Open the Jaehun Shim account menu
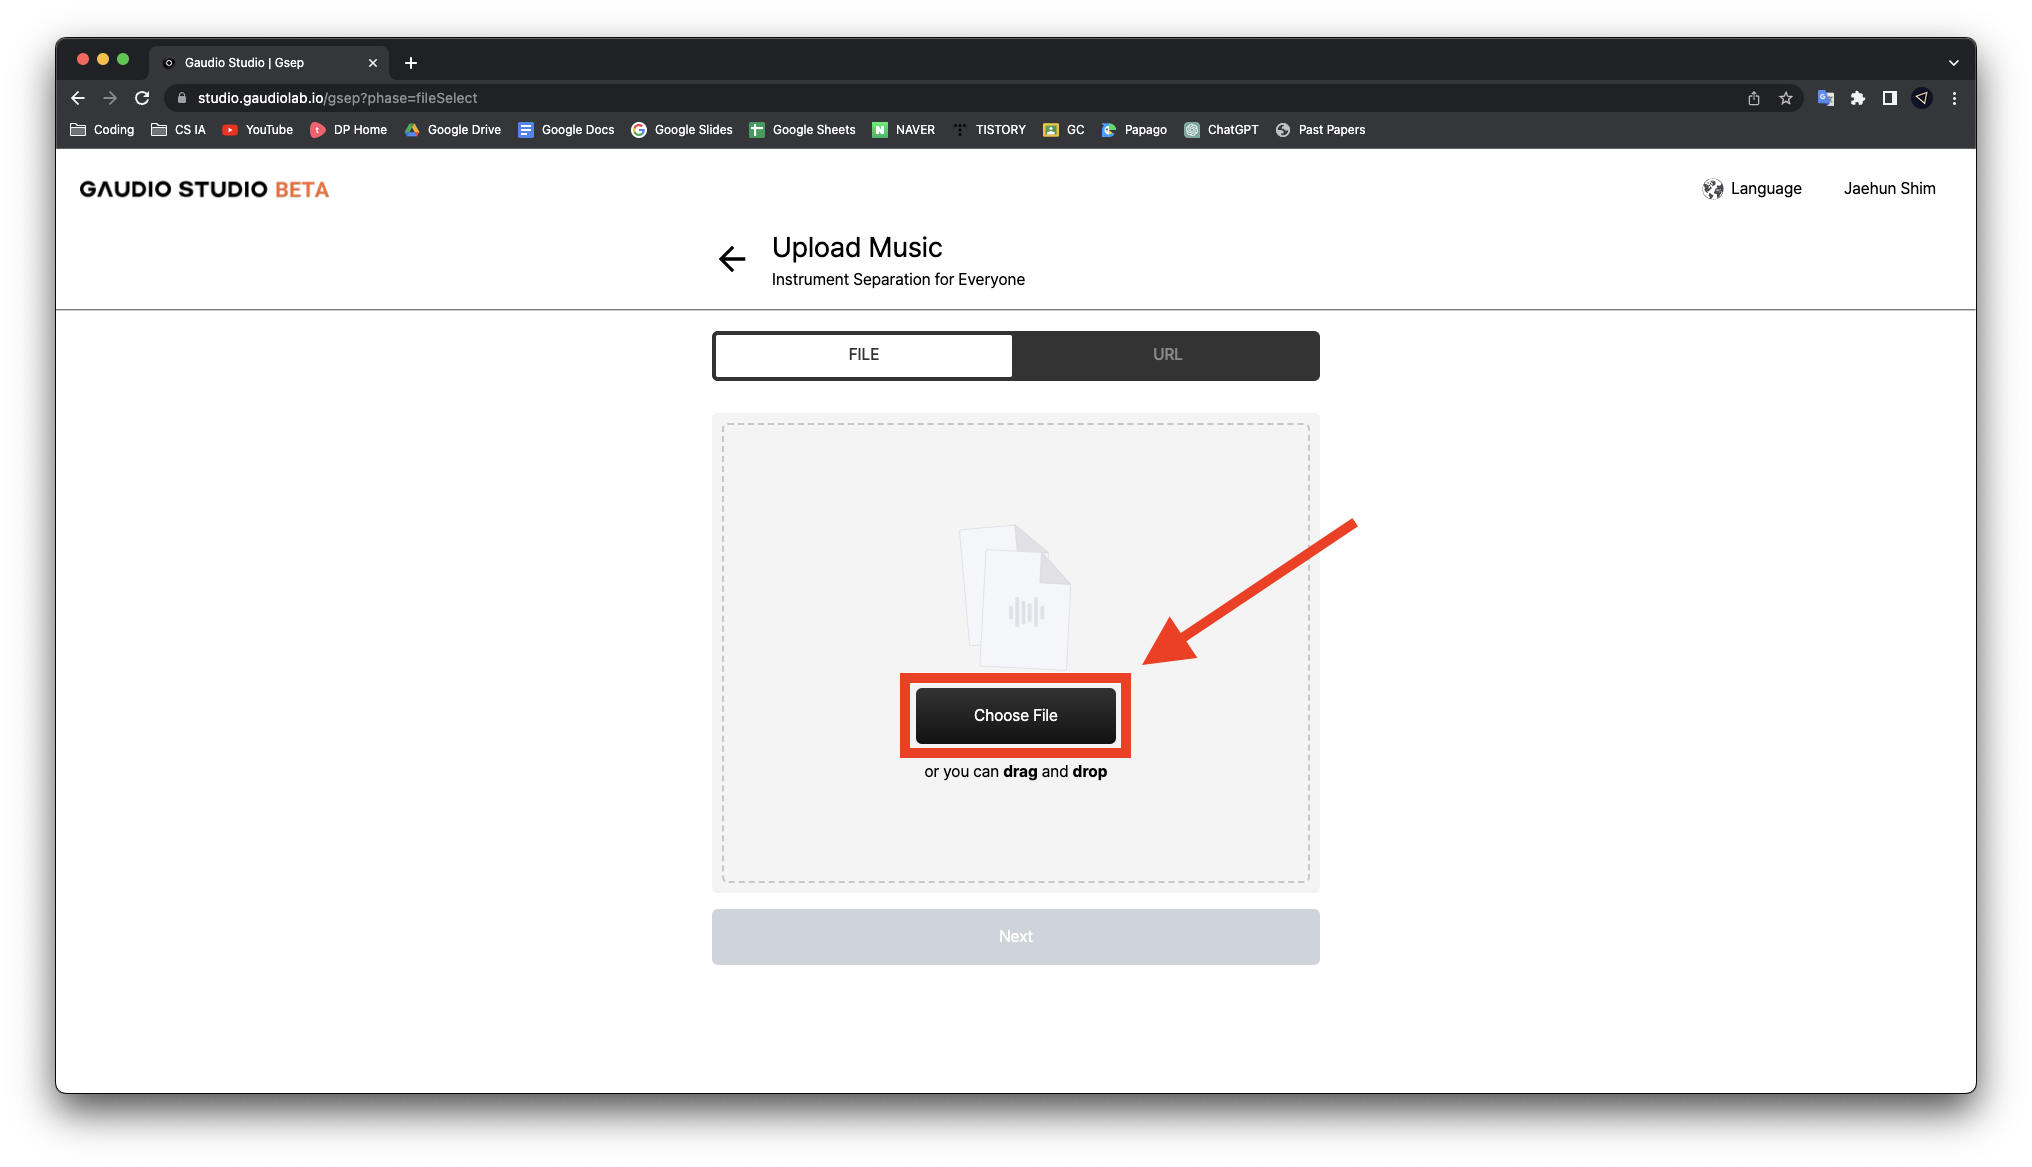 (1889, 189)
